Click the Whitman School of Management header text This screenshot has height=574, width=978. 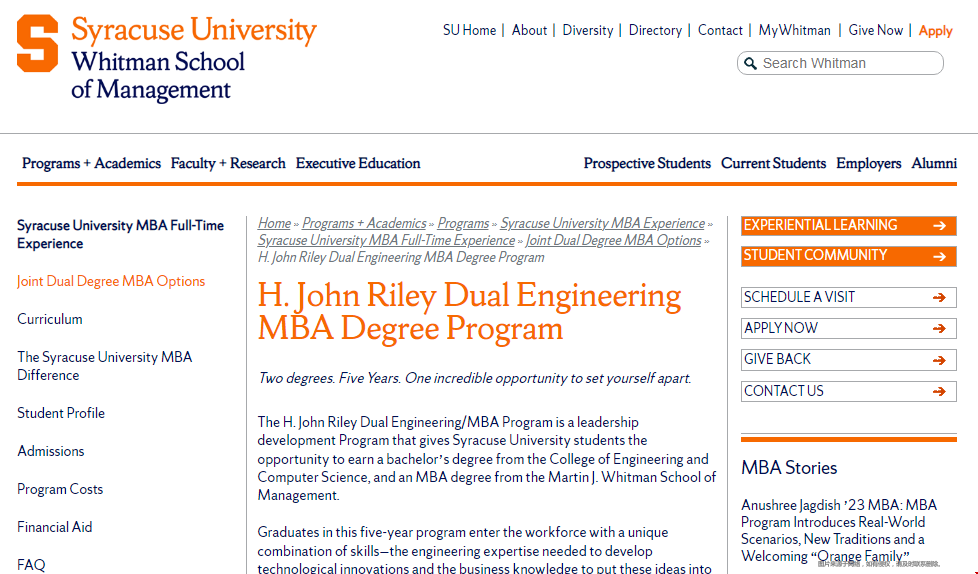tap(158, 75)
